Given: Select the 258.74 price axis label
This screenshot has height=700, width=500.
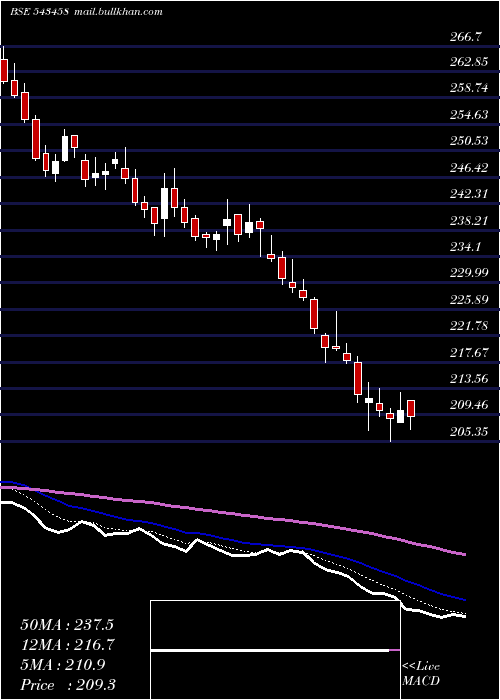Looking at the screenshot, I should pyautogui.click(x=469, y=88).
